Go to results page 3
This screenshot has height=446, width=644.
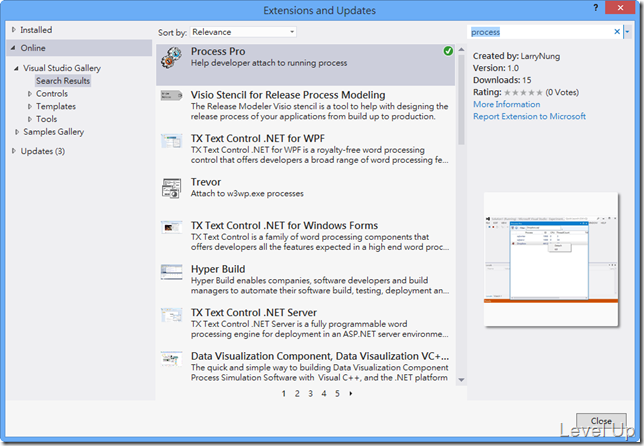click(x=310, y=393)
